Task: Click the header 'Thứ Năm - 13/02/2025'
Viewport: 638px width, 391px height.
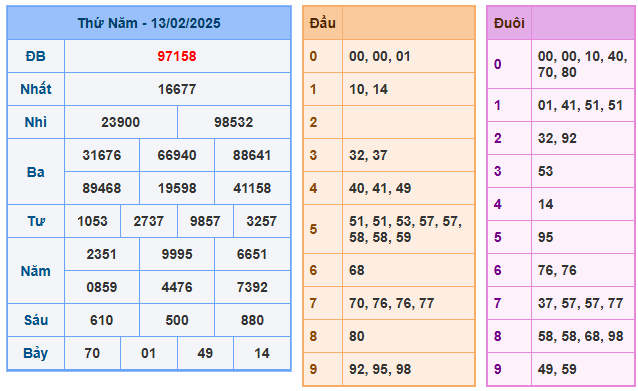Action: pos(149,23)
